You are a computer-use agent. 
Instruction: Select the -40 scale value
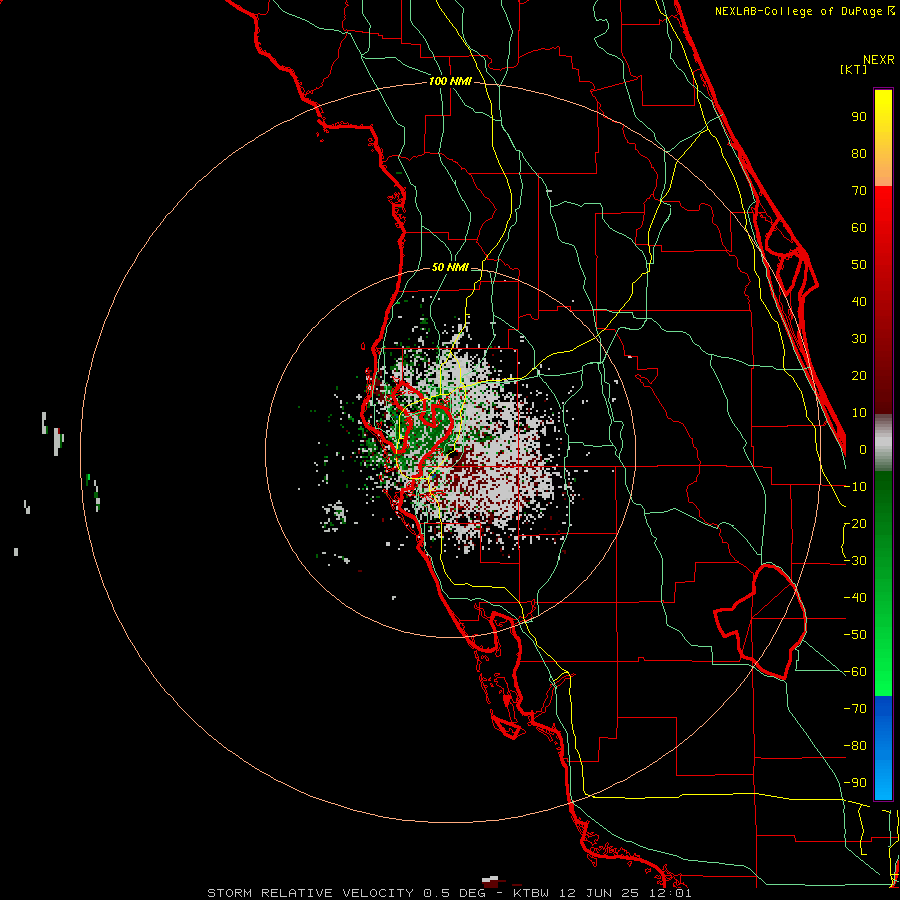coord(855,598)
